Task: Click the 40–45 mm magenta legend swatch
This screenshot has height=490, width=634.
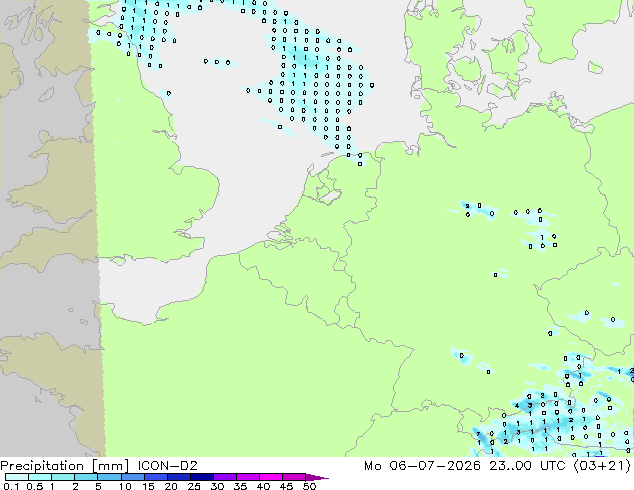Action: coord(271,477)
